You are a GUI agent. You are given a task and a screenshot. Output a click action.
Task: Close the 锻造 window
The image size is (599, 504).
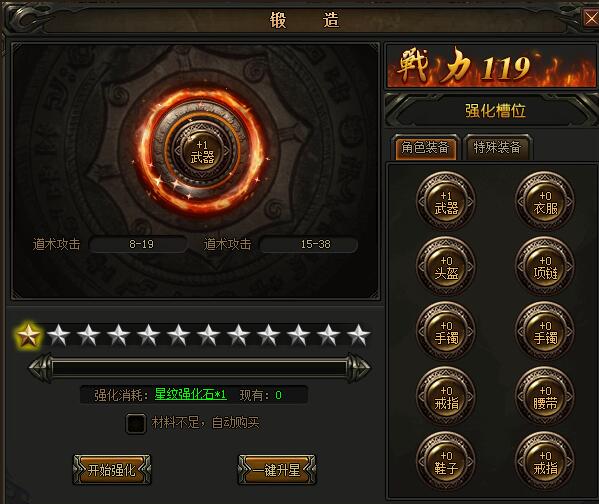591,18
